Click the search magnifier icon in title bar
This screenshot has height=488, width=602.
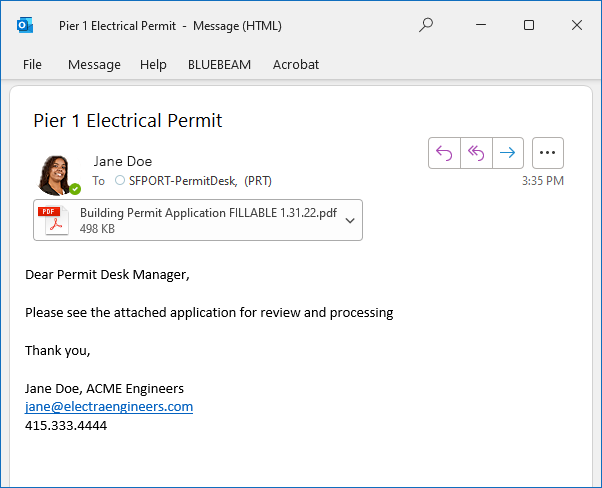coord(426,25)
